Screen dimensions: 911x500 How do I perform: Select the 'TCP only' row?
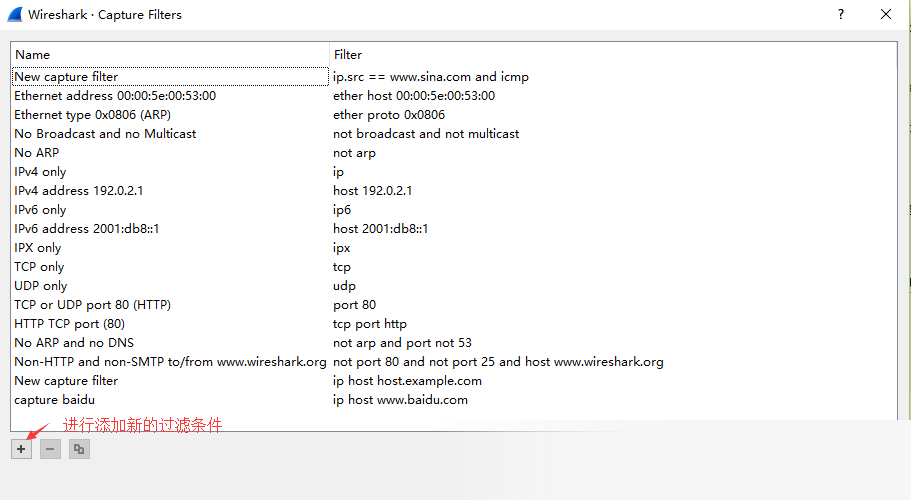39,267
